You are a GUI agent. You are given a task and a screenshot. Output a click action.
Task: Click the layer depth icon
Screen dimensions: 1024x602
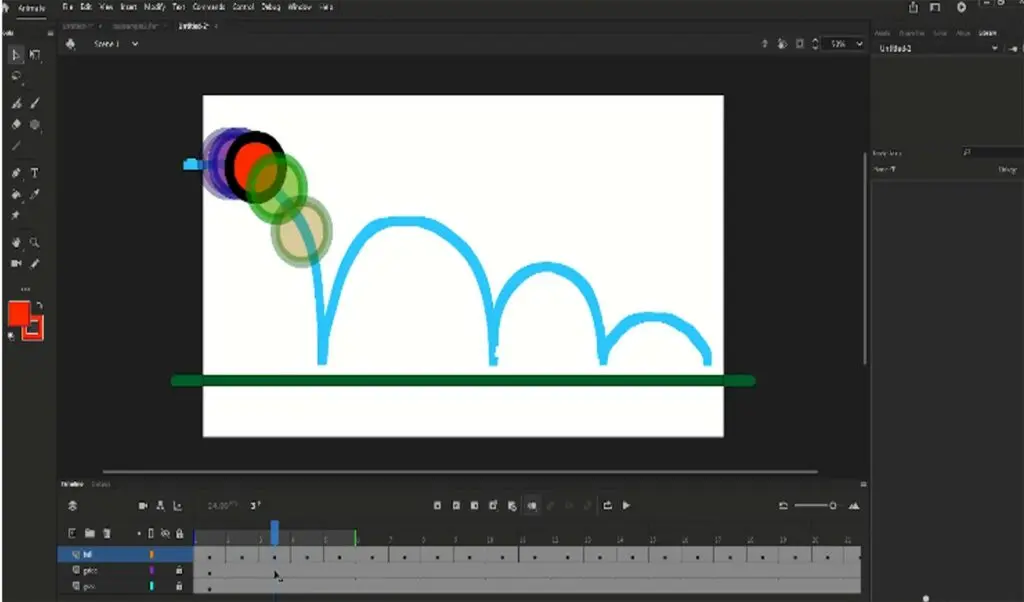(177, 506)
